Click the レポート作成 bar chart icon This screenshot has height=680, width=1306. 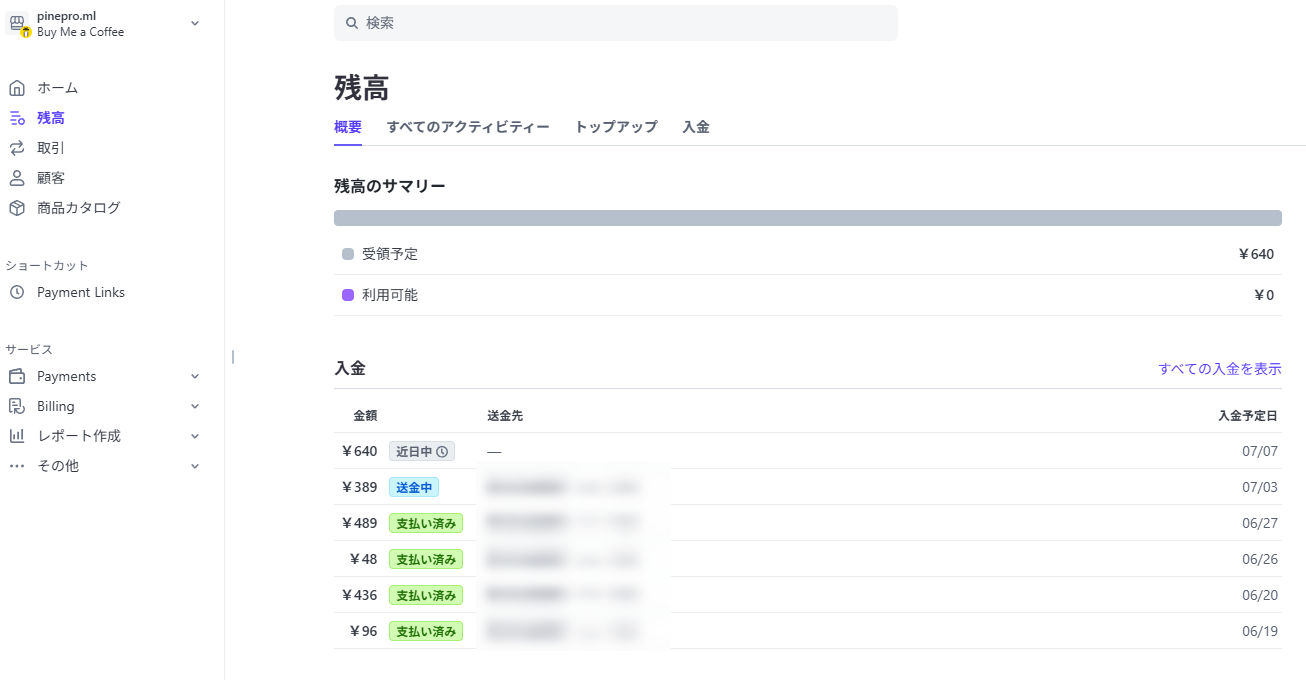pos(16,436)
